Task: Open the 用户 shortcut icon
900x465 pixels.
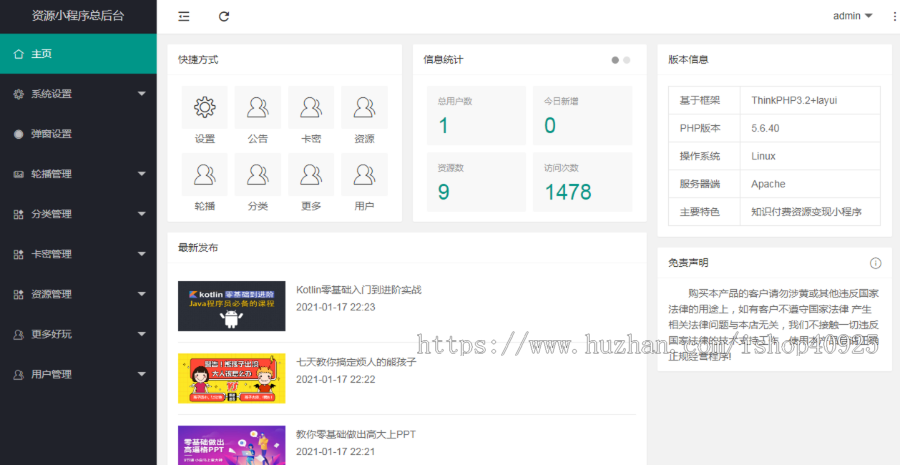Action: click(364, 175)
